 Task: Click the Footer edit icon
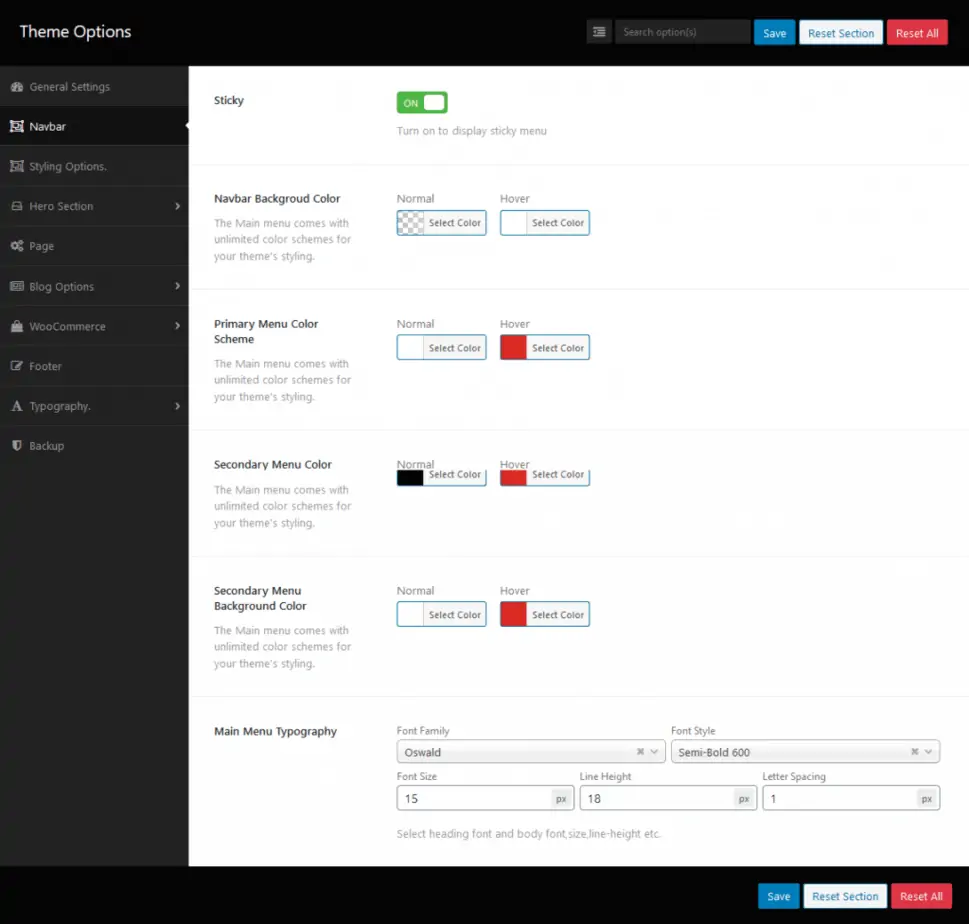coord(17,366)
